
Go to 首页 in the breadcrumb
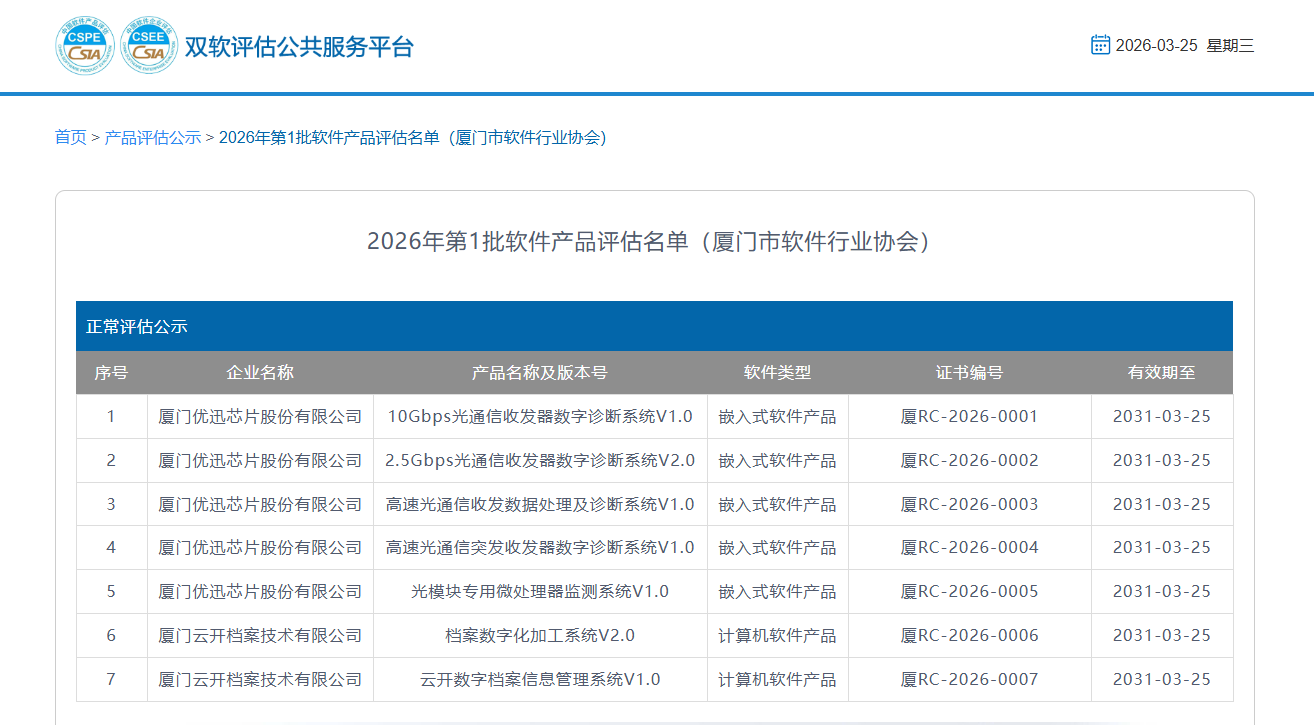[70, 137]
